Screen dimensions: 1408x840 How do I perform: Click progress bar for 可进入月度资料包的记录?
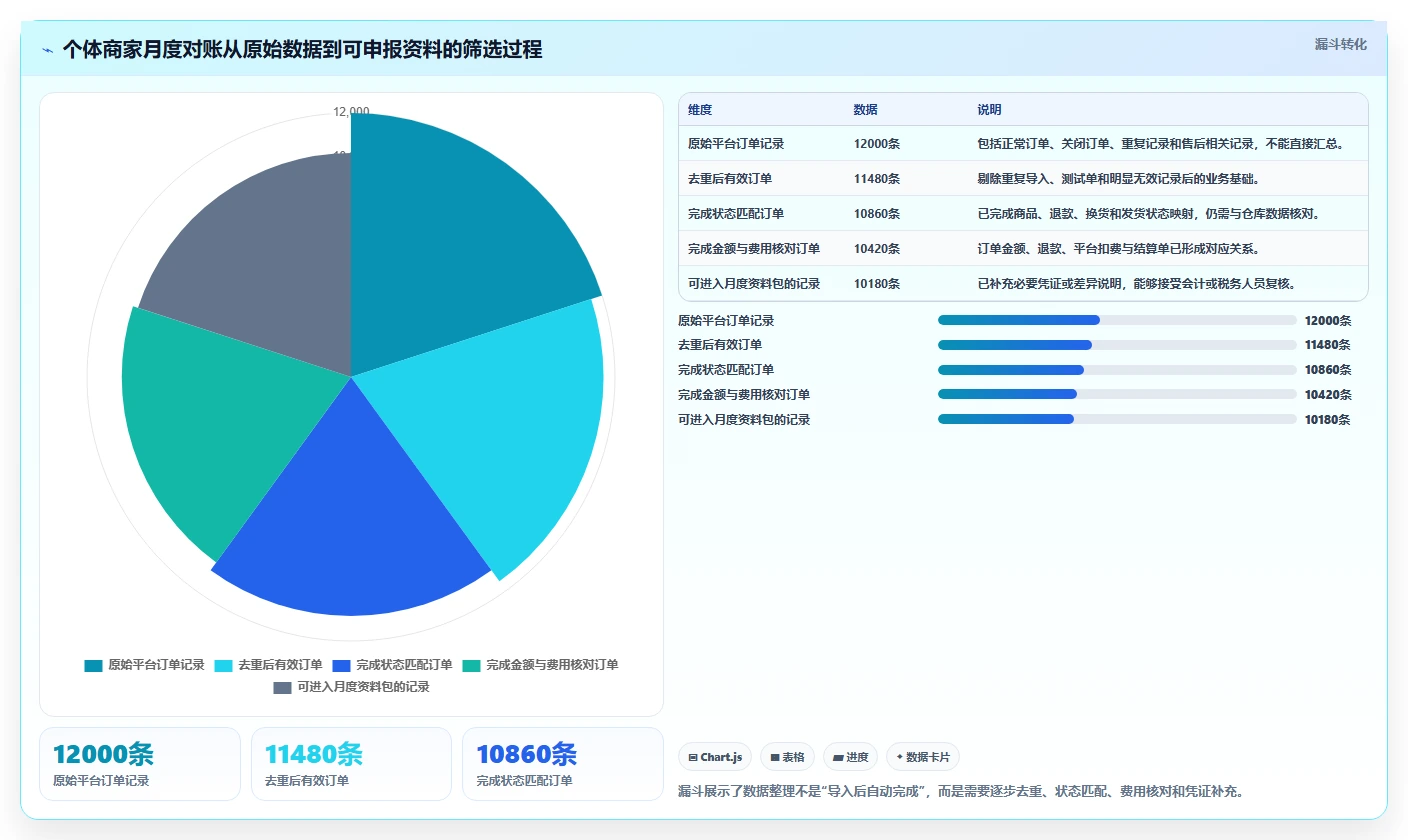pyautogui.click(x=1117, y=419)
